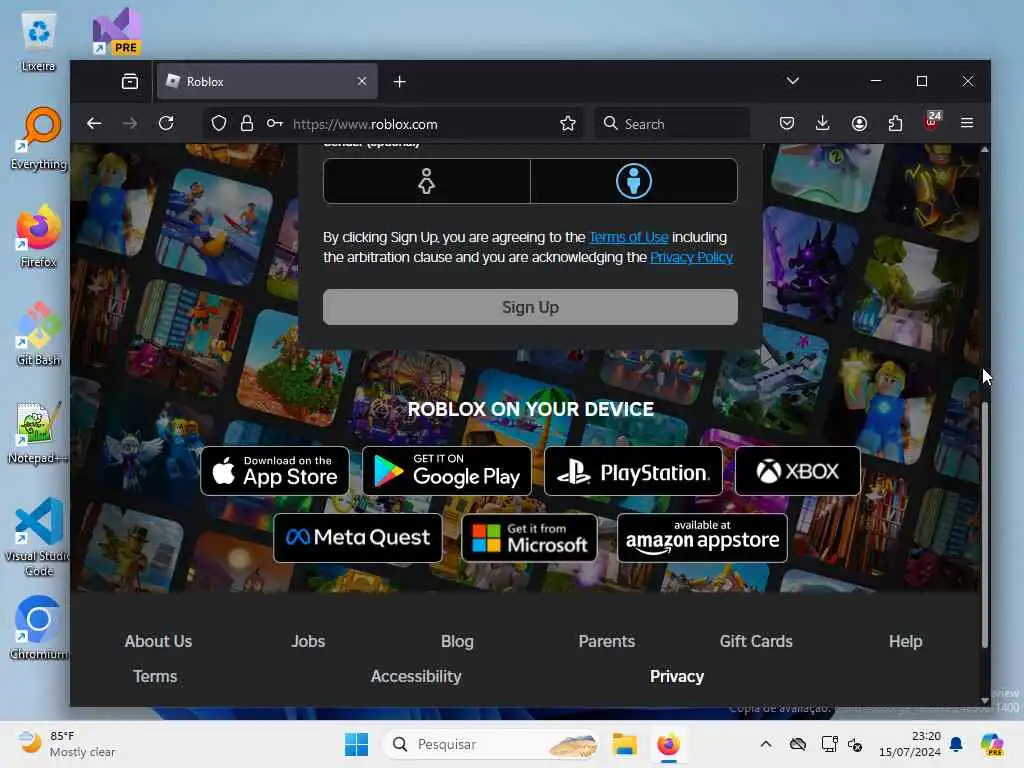Open the tracking protection shield icon
Viewport: 1024px width, 768px height.
219,123
